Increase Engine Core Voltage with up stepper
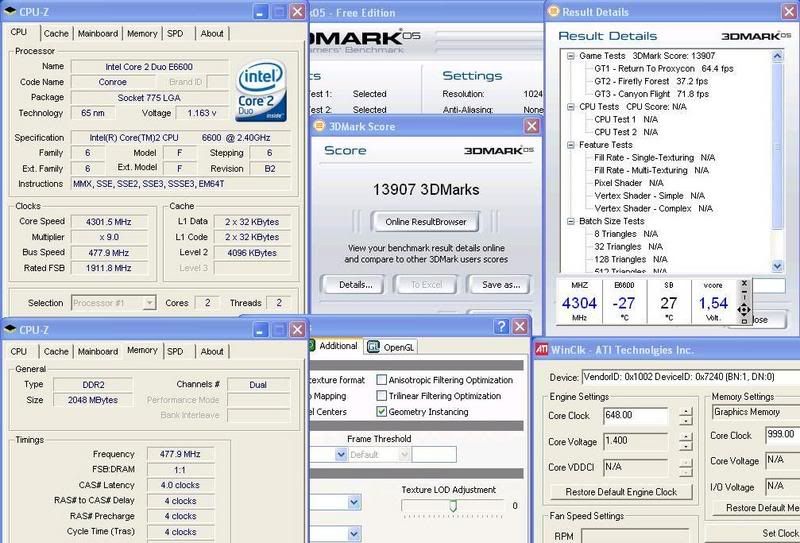The width and height of the screenshot is (800, 543). [686, 437]
